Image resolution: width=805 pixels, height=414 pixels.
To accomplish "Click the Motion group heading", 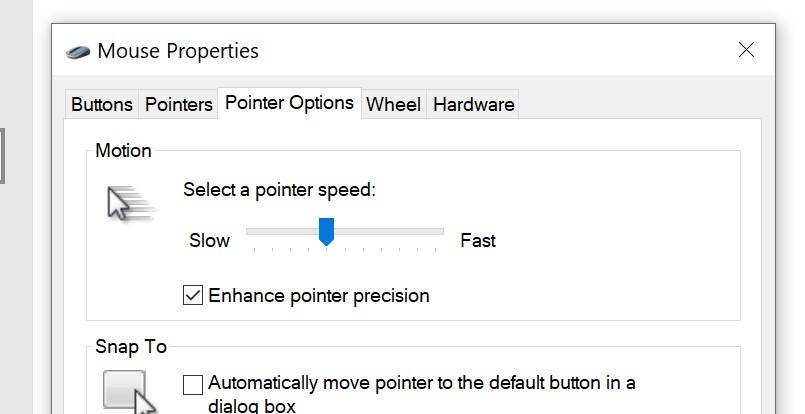I will point(123,151).
